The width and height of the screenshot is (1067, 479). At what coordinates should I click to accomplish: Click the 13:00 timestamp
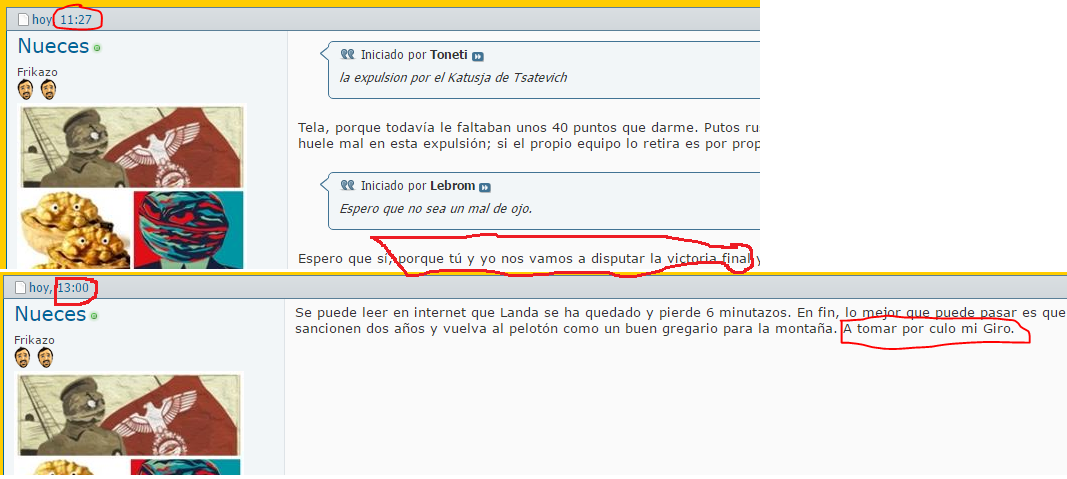[x=73, y=288]
